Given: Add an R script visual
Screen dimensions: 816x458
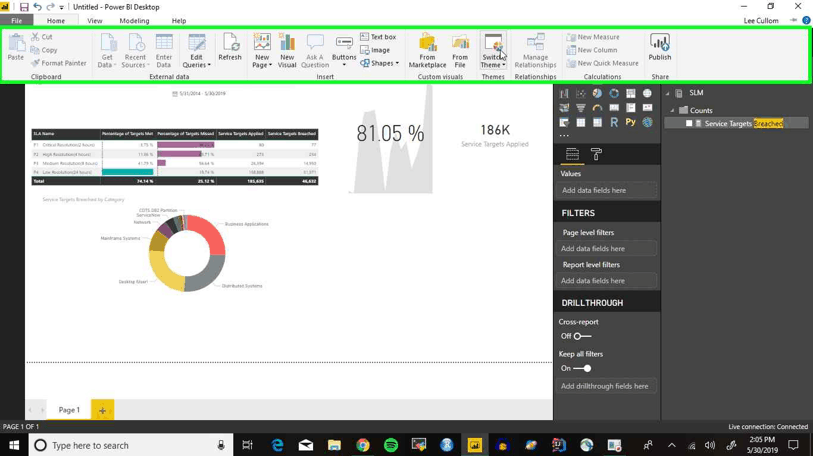Looking at the screenshot, I should pos(614,122).
